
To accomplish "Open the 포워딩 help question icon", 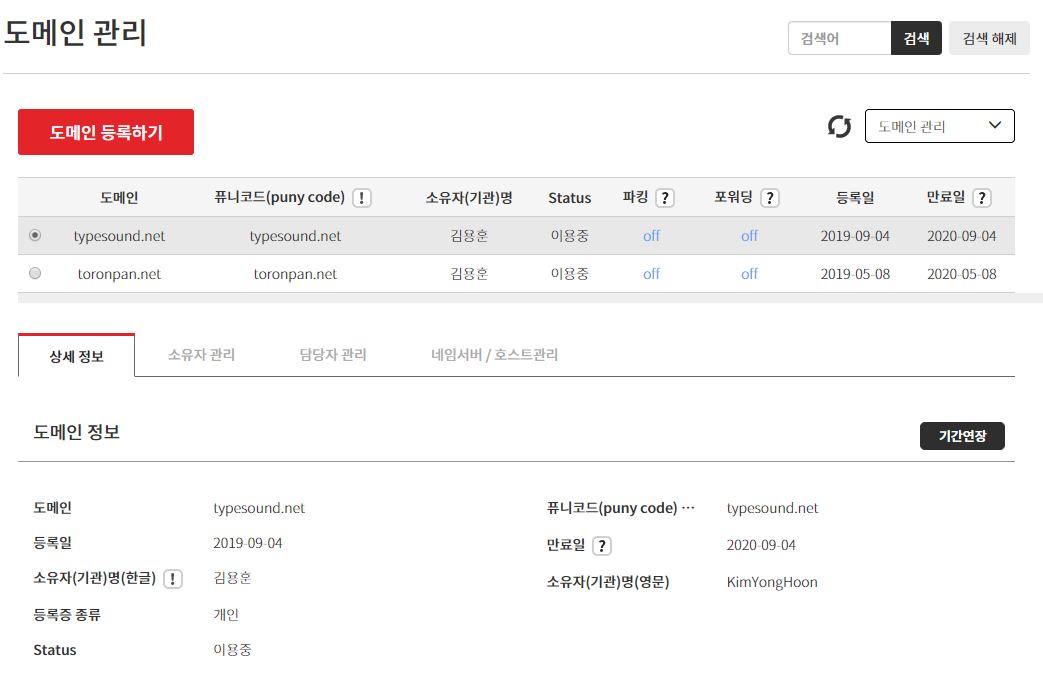I will pos(769,198).
